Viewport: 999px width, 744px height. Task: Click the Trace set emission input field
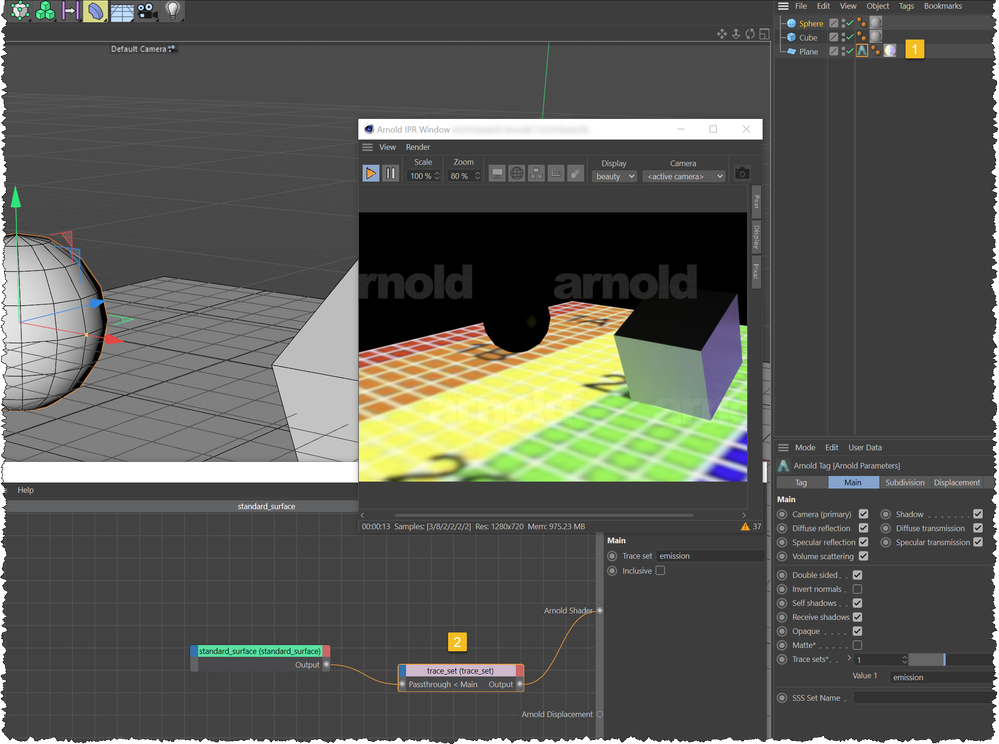[710, 556]
